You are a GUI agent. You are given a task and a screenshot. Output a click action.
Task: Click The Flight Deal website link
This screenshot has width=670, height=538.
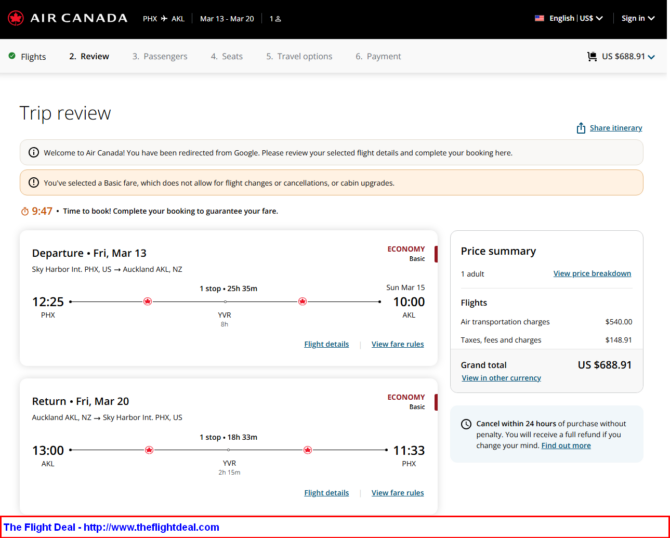click(x=151, y=527)
